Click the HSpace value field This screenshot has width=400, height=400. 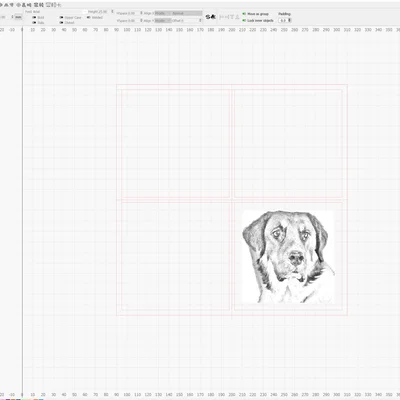coord(132,13)
